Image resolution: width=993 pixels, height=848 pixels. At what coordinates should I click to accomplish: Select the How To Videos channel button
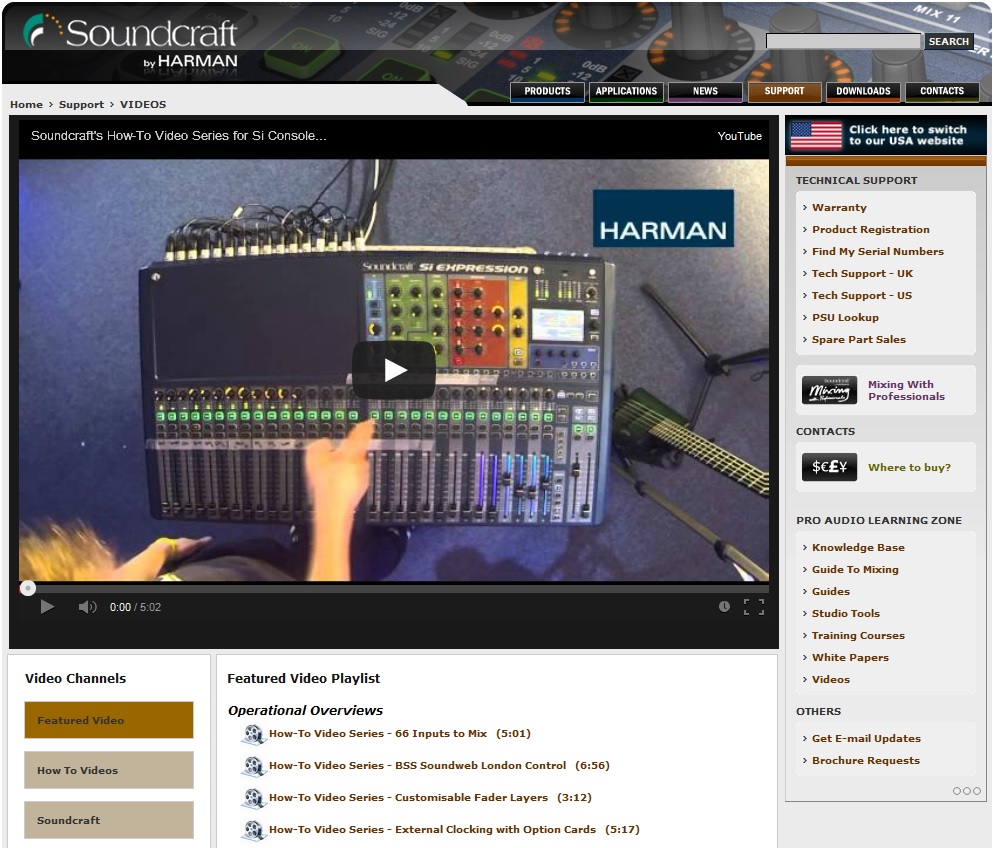[x=109, y=770]
